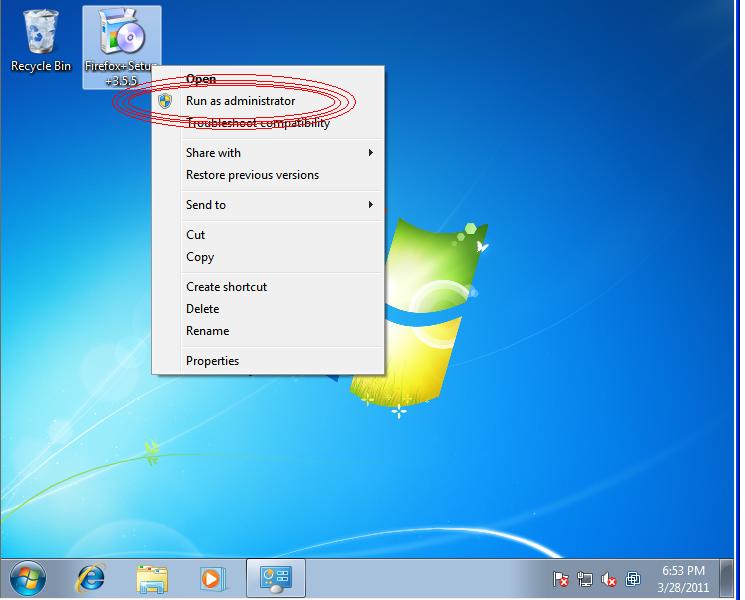Screen dimensions: 745x600
Task: Click the Send to menu entry label
Action: click(206, 205)
